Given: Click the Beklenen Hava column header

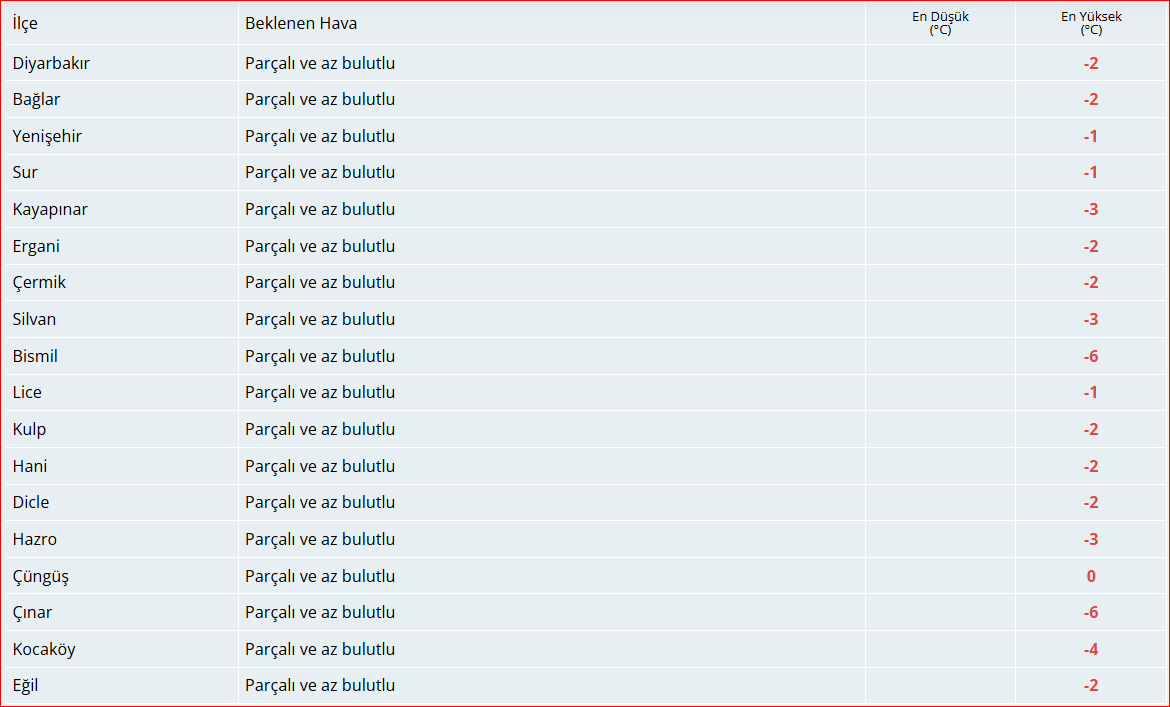Looking at the screenshot, I should [x=301, y=23].
